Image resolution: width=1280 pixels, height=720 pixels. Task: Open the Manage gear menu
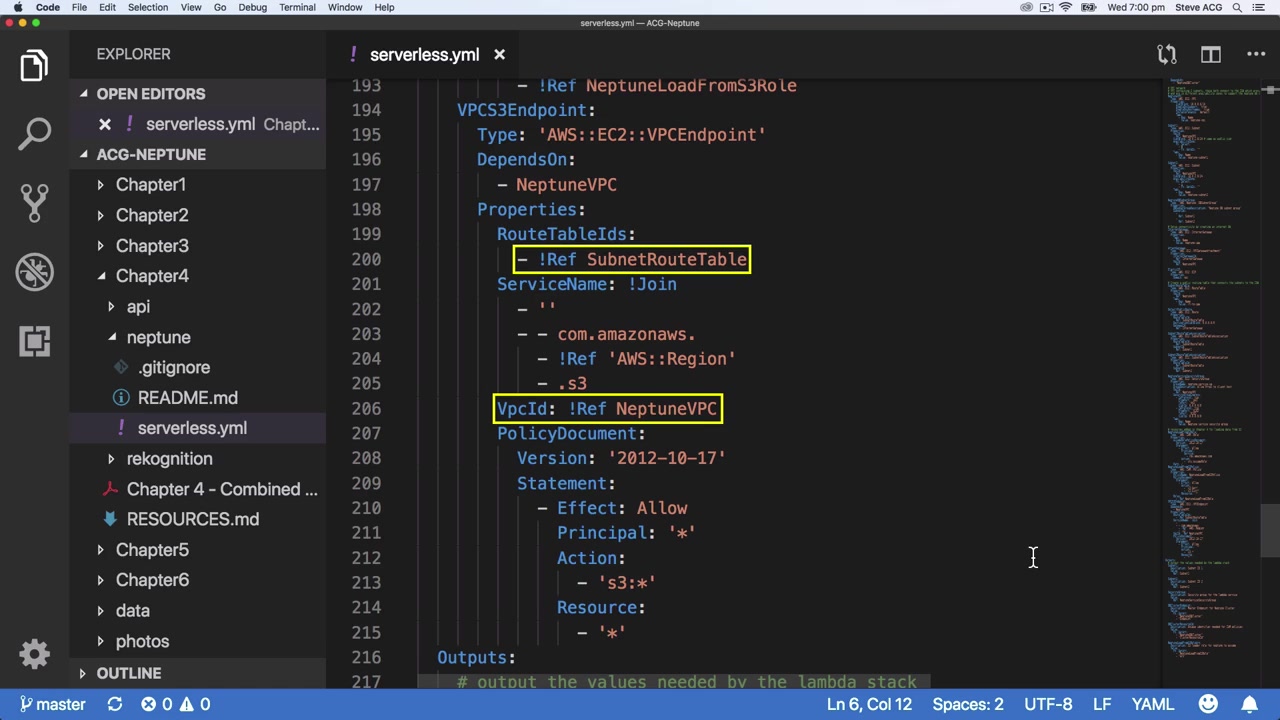coord(34,654)
